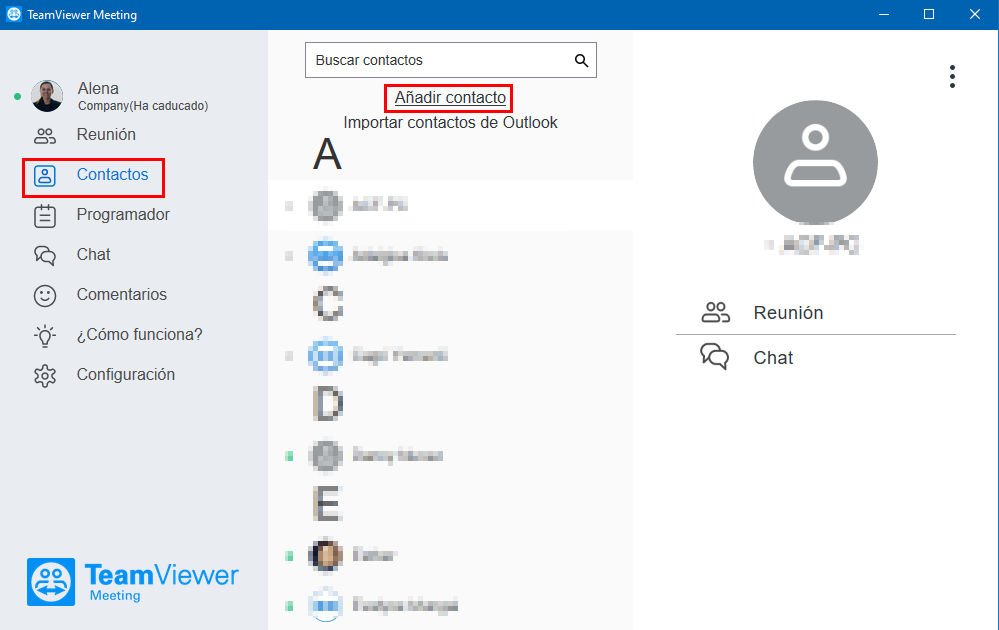Image resolution: width=999 pixels, height=630 pixels.
Task: Select Programador in the left menu
Action: [123, 215]
